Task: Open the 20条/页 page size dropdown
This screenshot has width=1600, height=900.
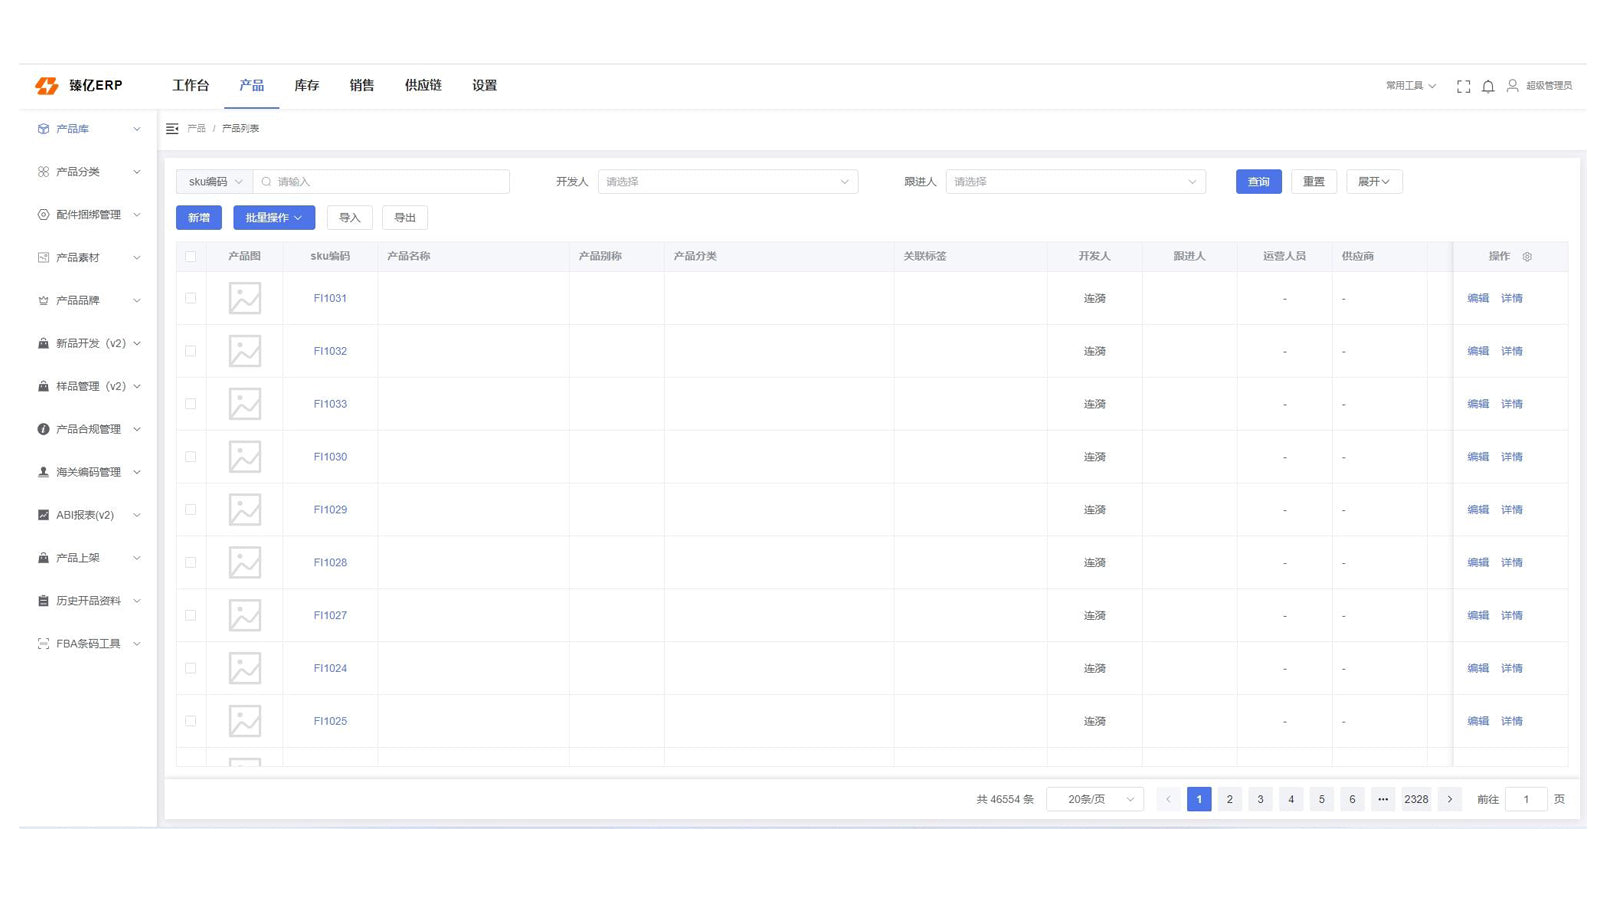Action: (x=1095, y=799)
